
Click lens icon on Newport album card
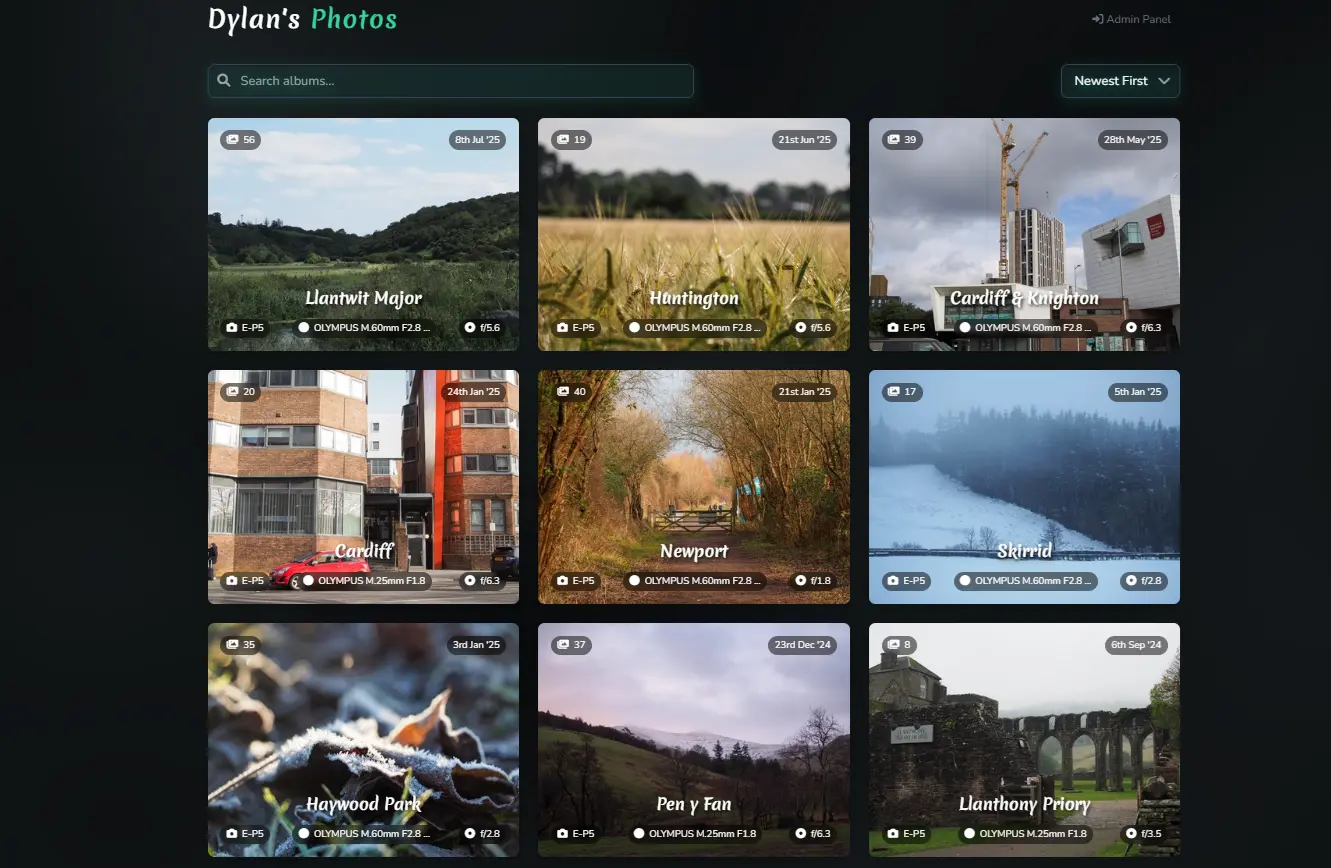tap(634, 581)
